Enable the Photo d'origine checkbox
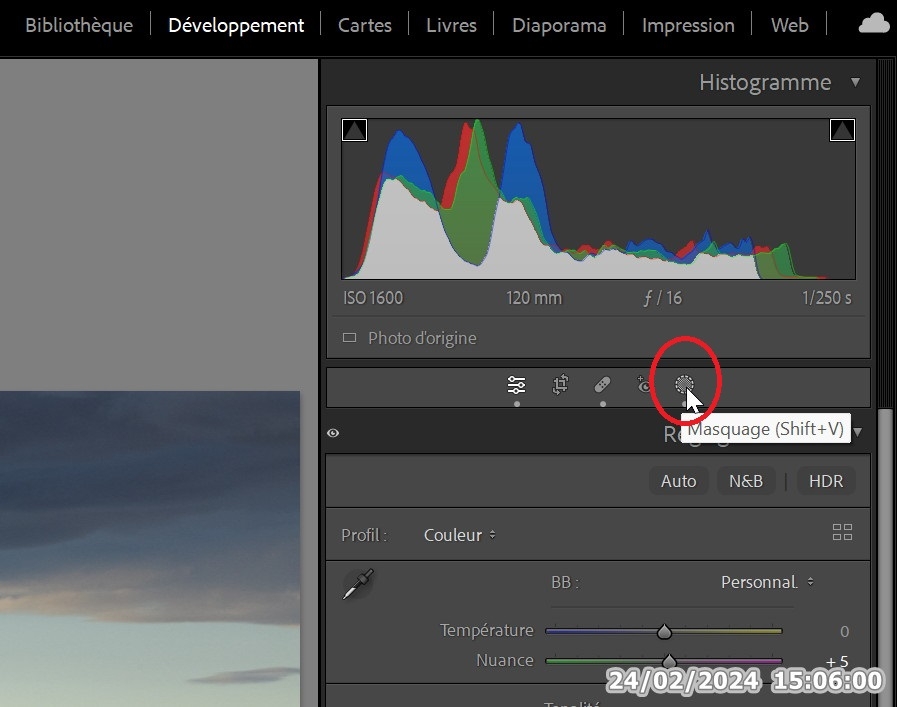897x707 pixels. (x=349, y=338)
